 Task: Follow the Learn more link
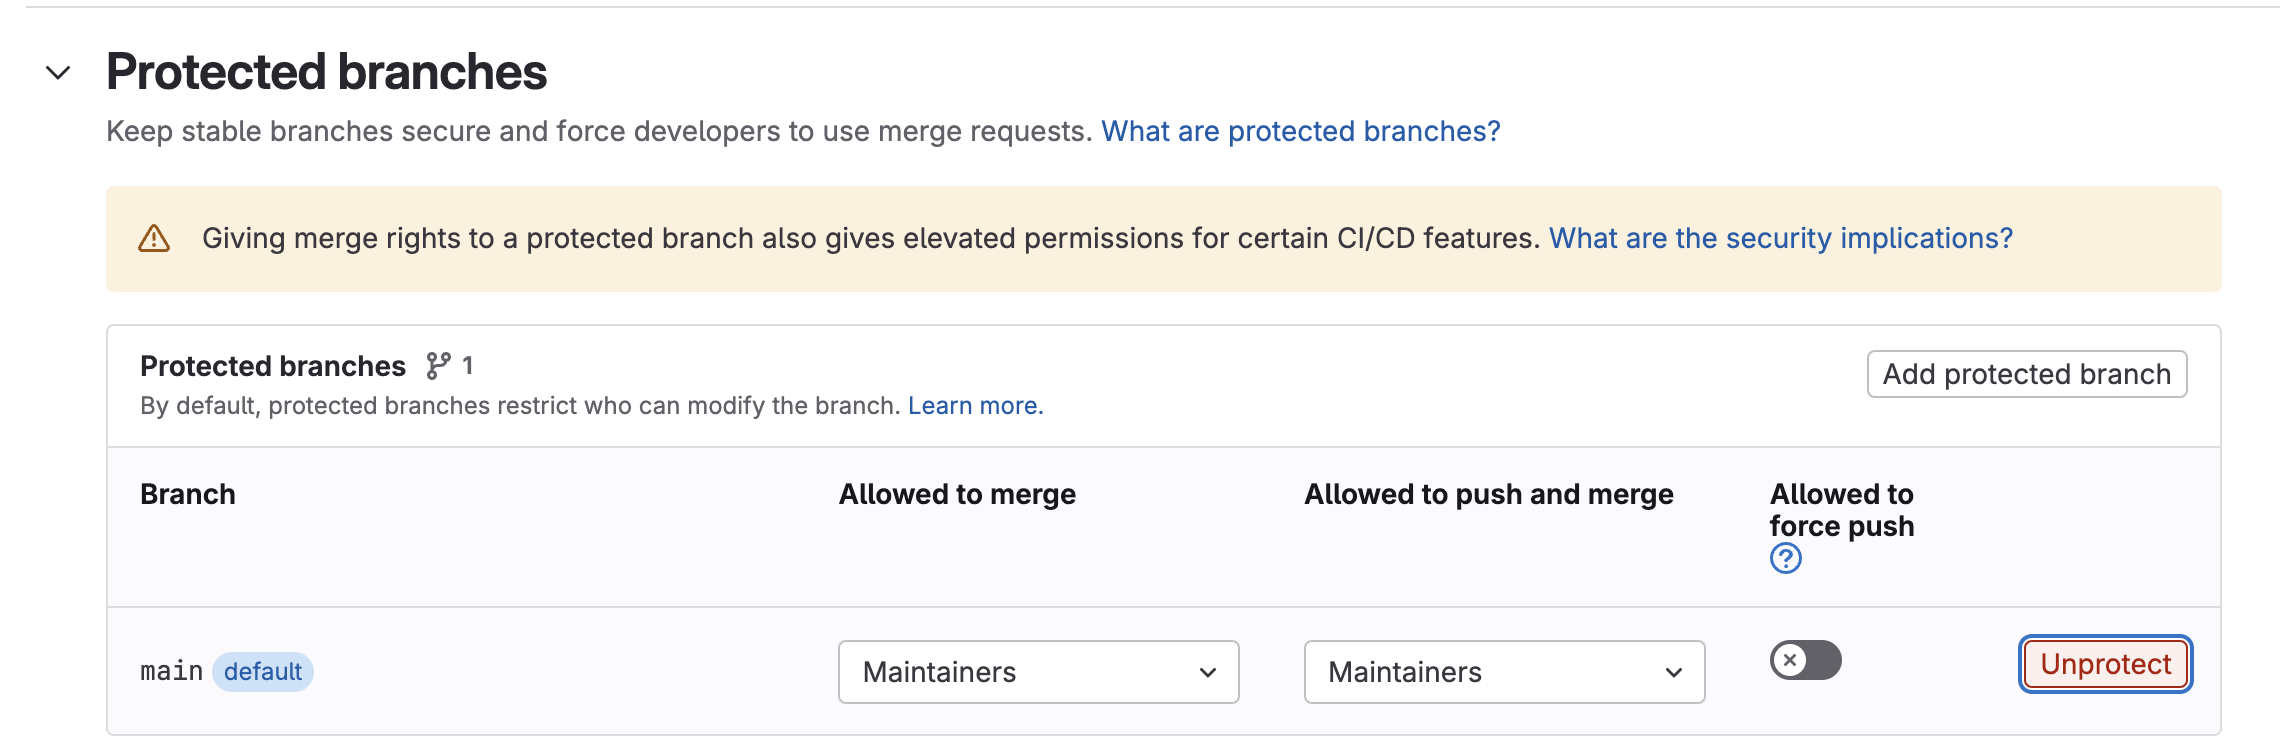(x=975, y=406)
